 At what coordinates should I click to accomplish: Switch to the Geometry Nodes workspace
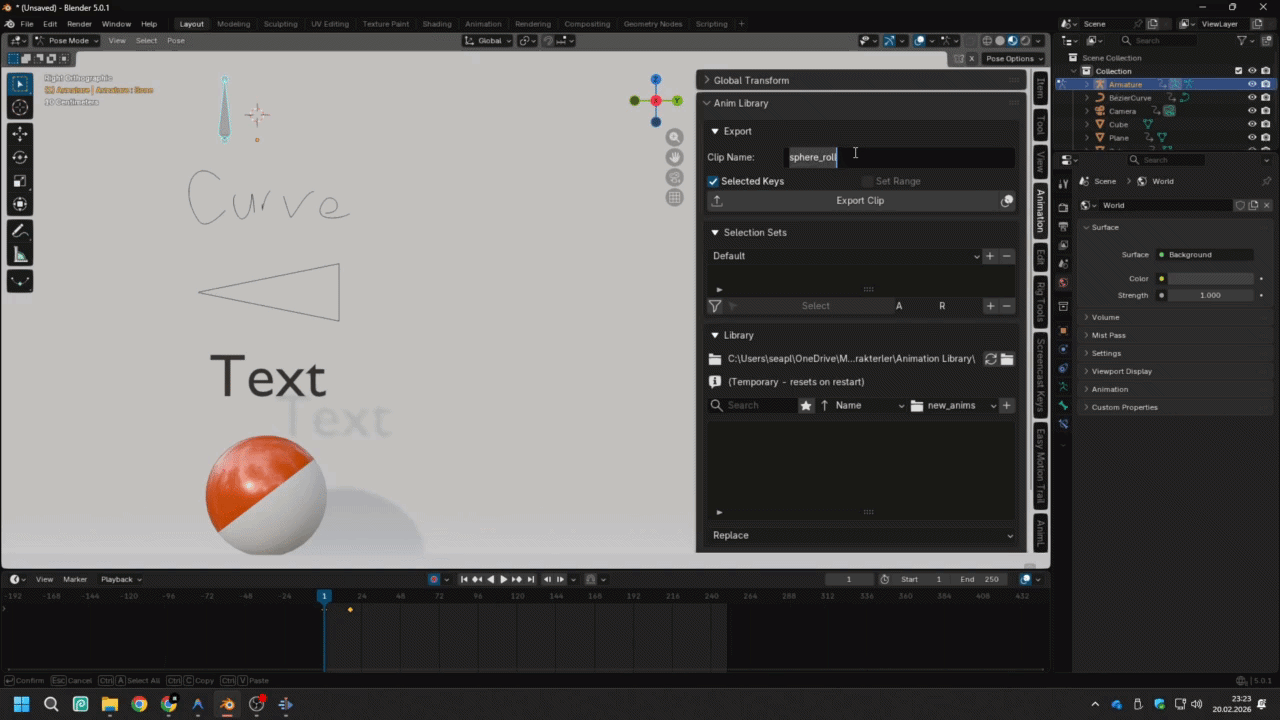tap(652, 24)
